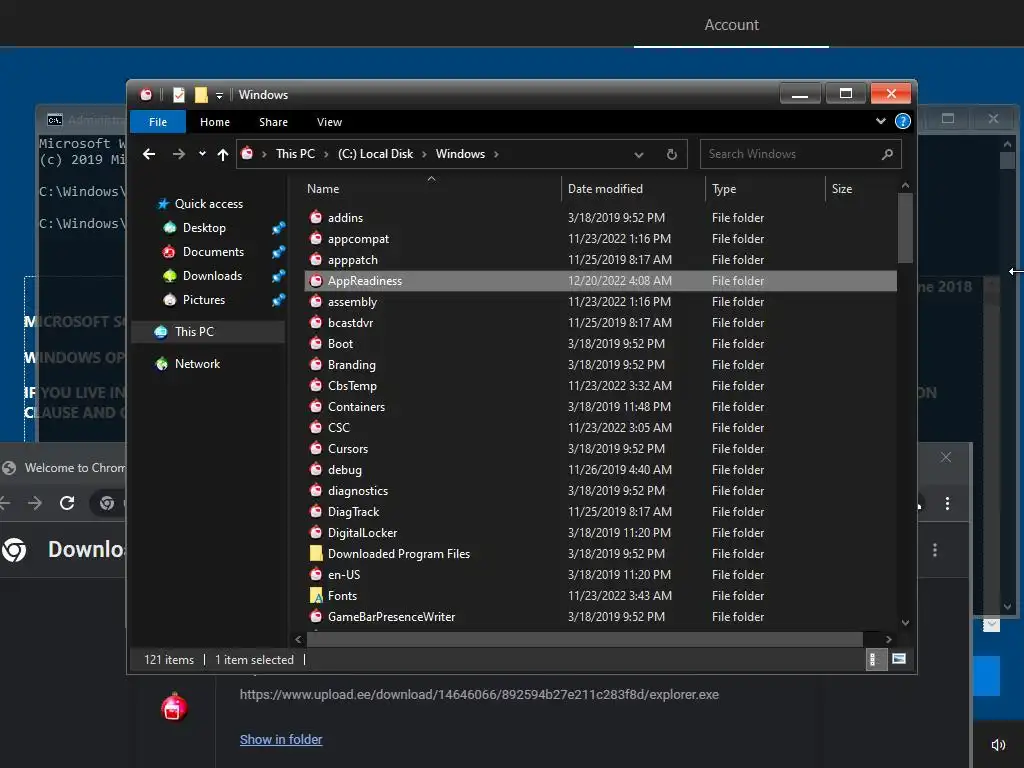
Task: Open Downloads in navigation pane
Action: (x=212, y=276)
